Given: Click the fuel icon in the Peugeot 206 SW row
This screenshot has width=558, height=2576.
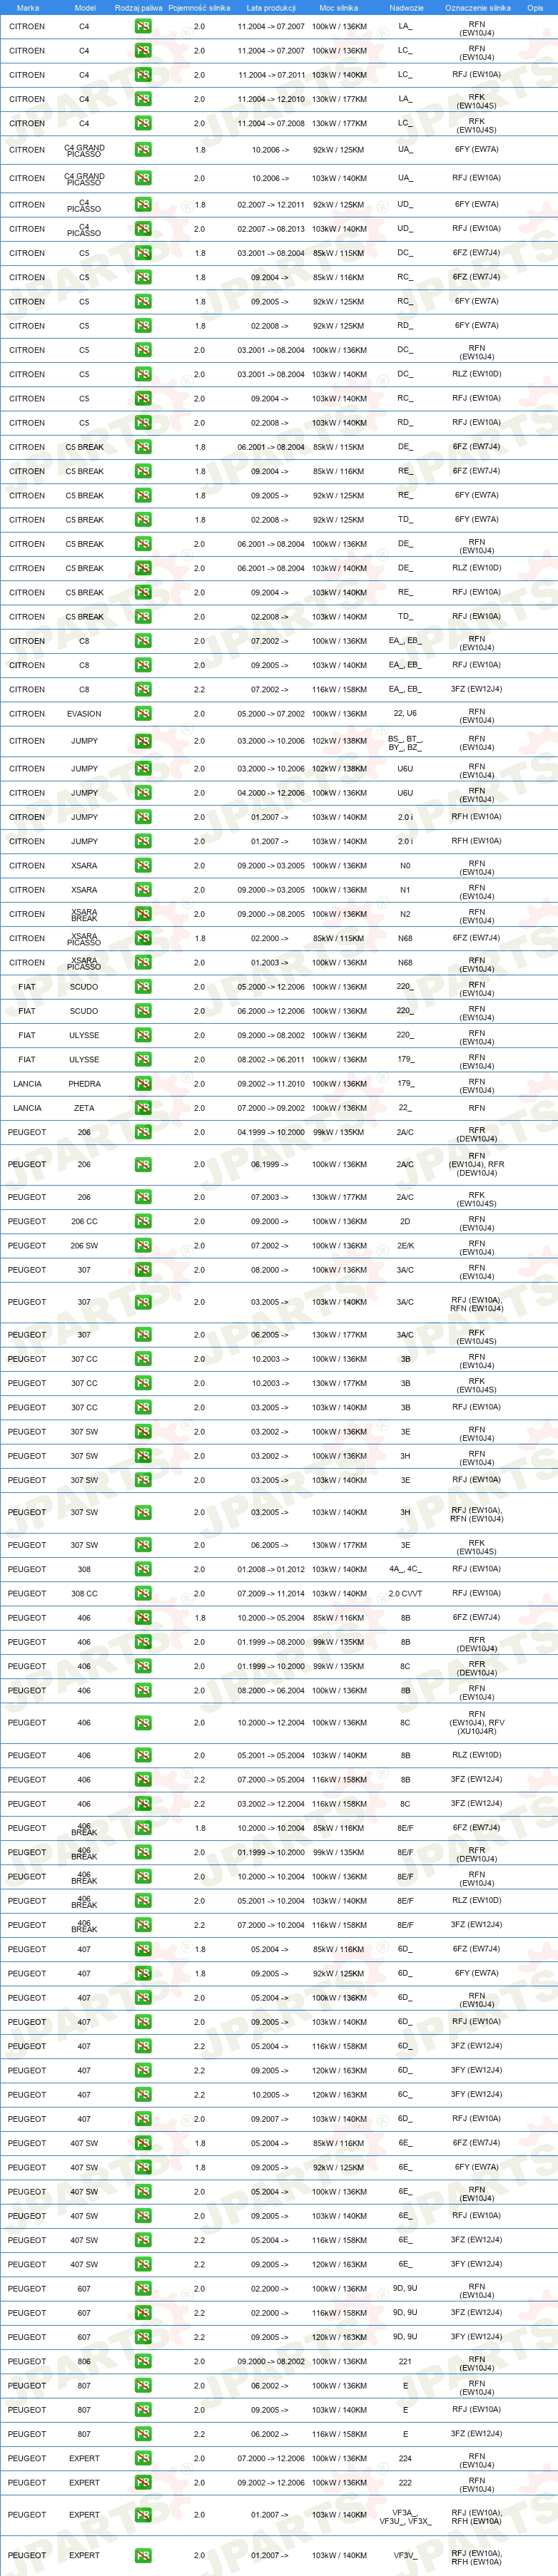Looking at the screenshot, I should (143, 1246).
